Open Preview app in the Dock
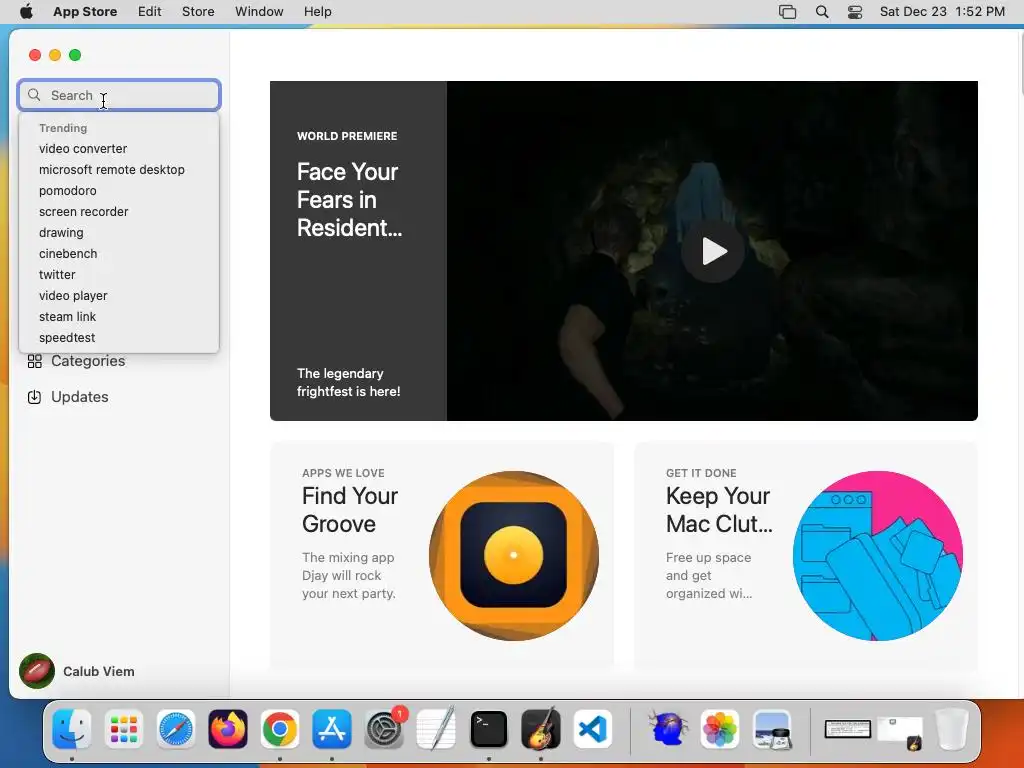 772,729
